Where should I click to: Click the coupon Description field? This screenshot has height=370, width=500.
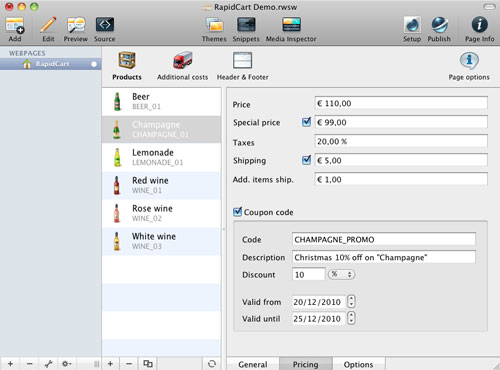384,257
